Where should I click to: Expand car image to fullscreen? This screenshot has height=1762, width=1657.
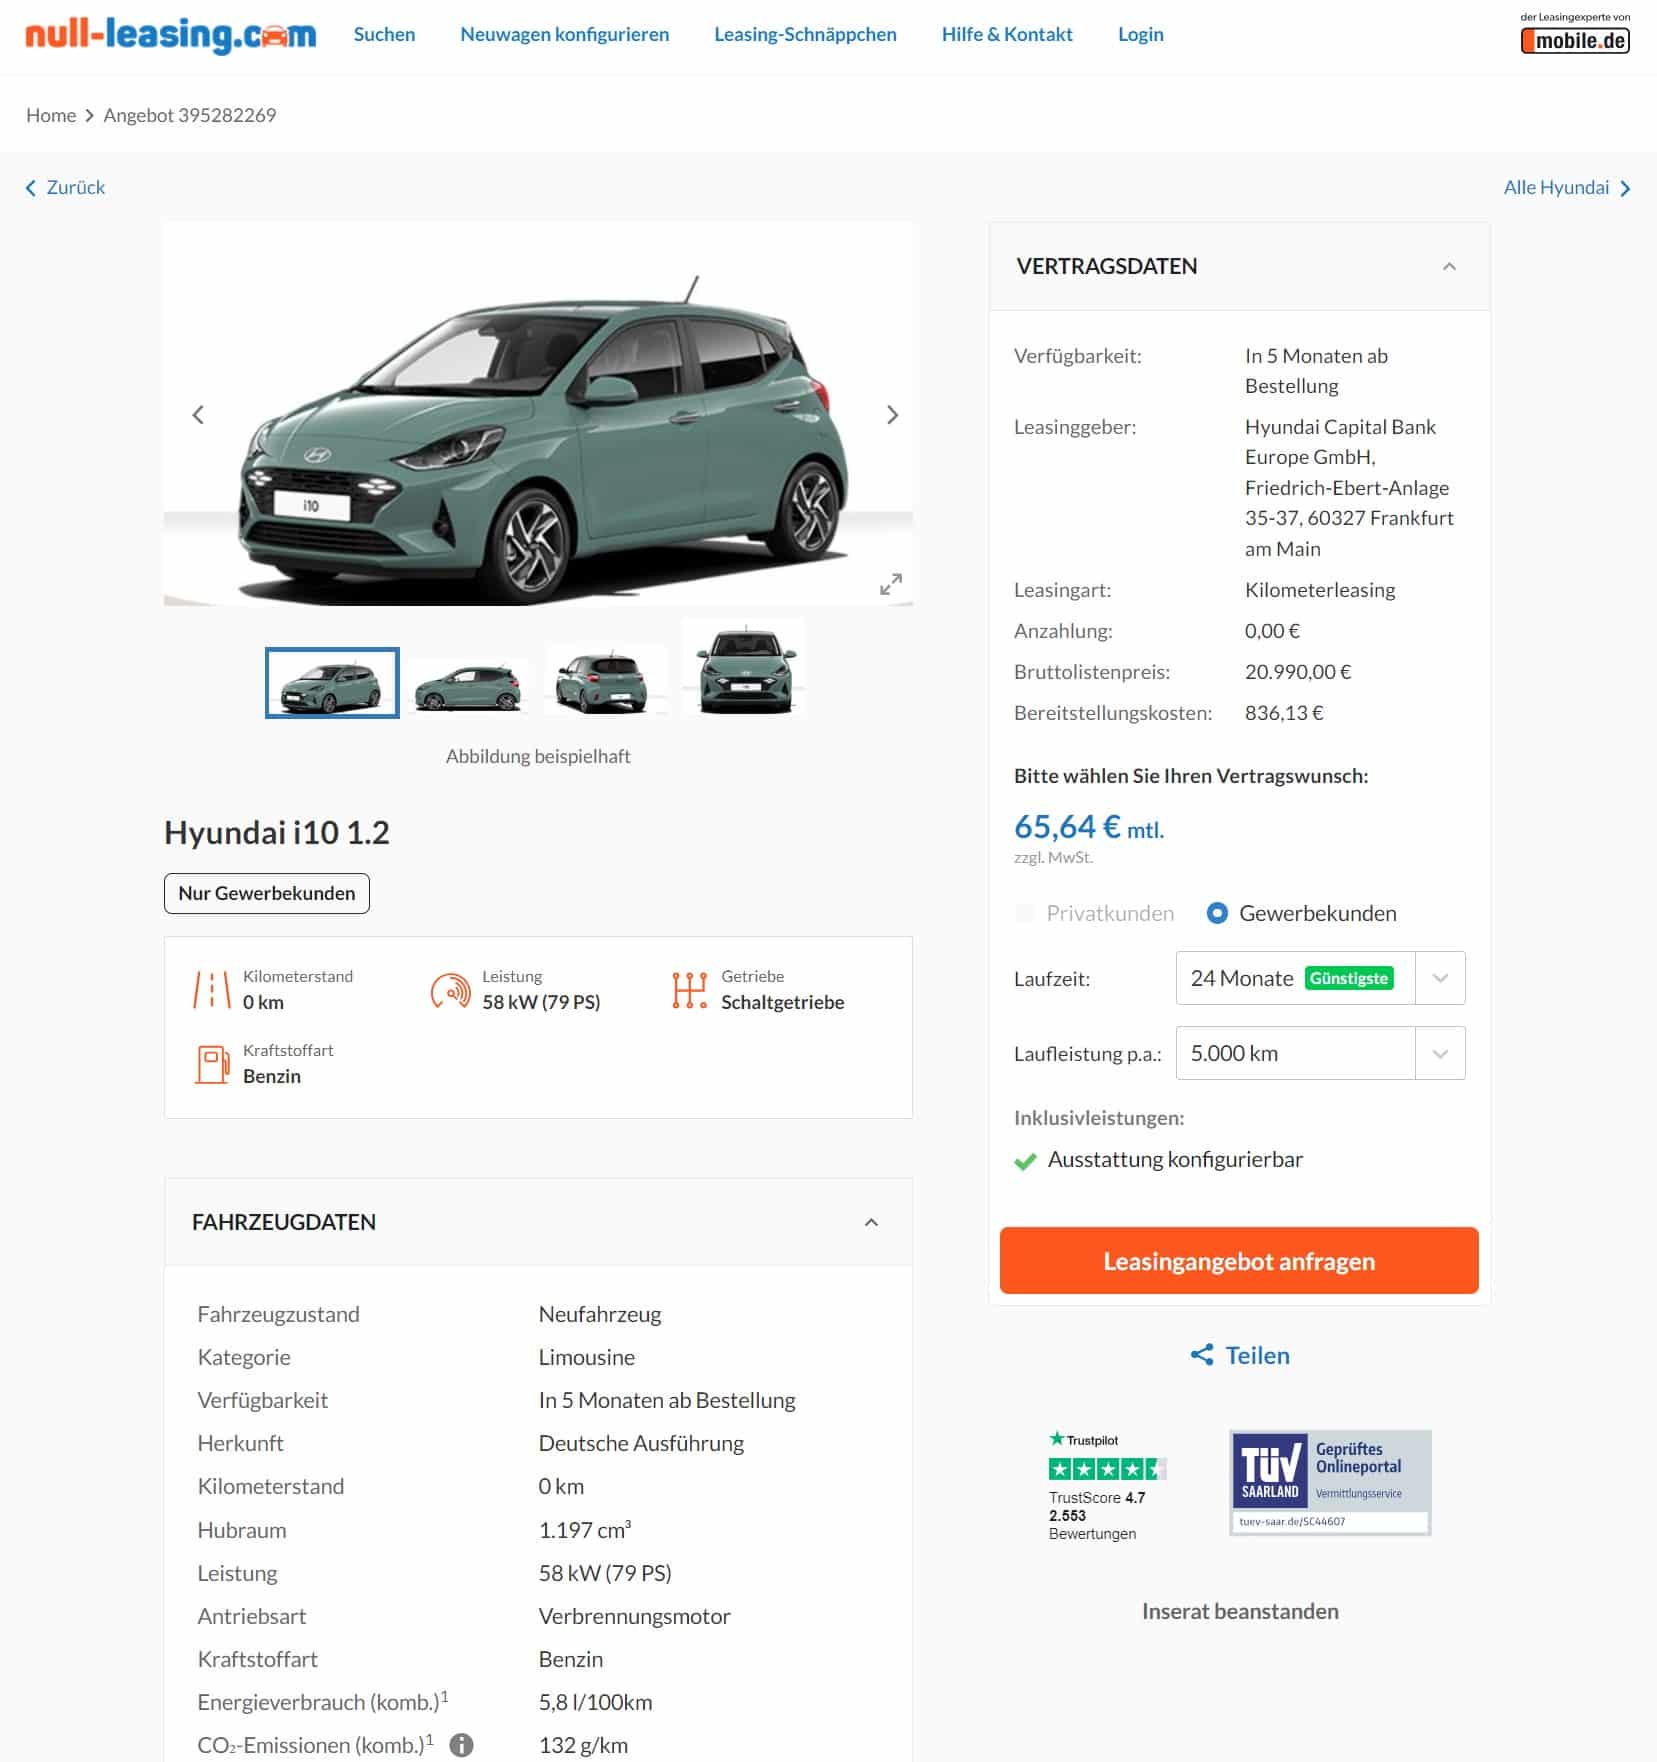[891, 584]
